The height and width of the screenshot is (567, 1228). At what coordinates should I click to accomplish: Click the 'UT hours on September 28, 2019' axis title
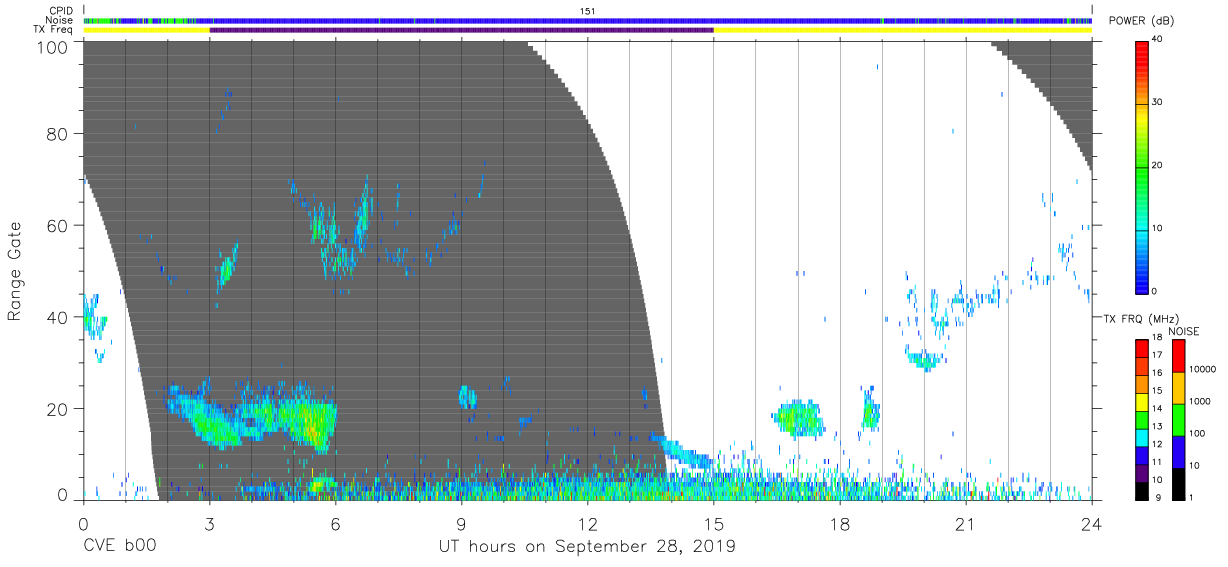[x=587, y=547]
